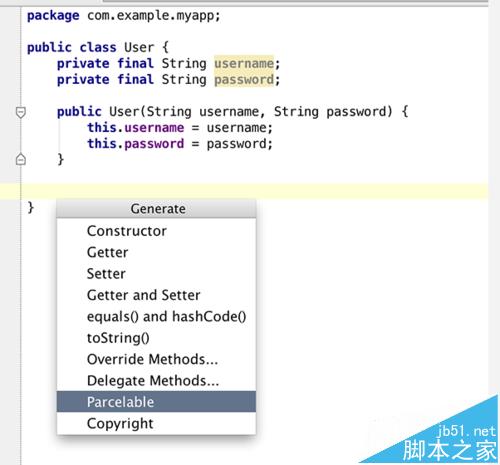Click this.password in the constructor
This screenshot has height=465, width=500.
[x=135, y=144]
